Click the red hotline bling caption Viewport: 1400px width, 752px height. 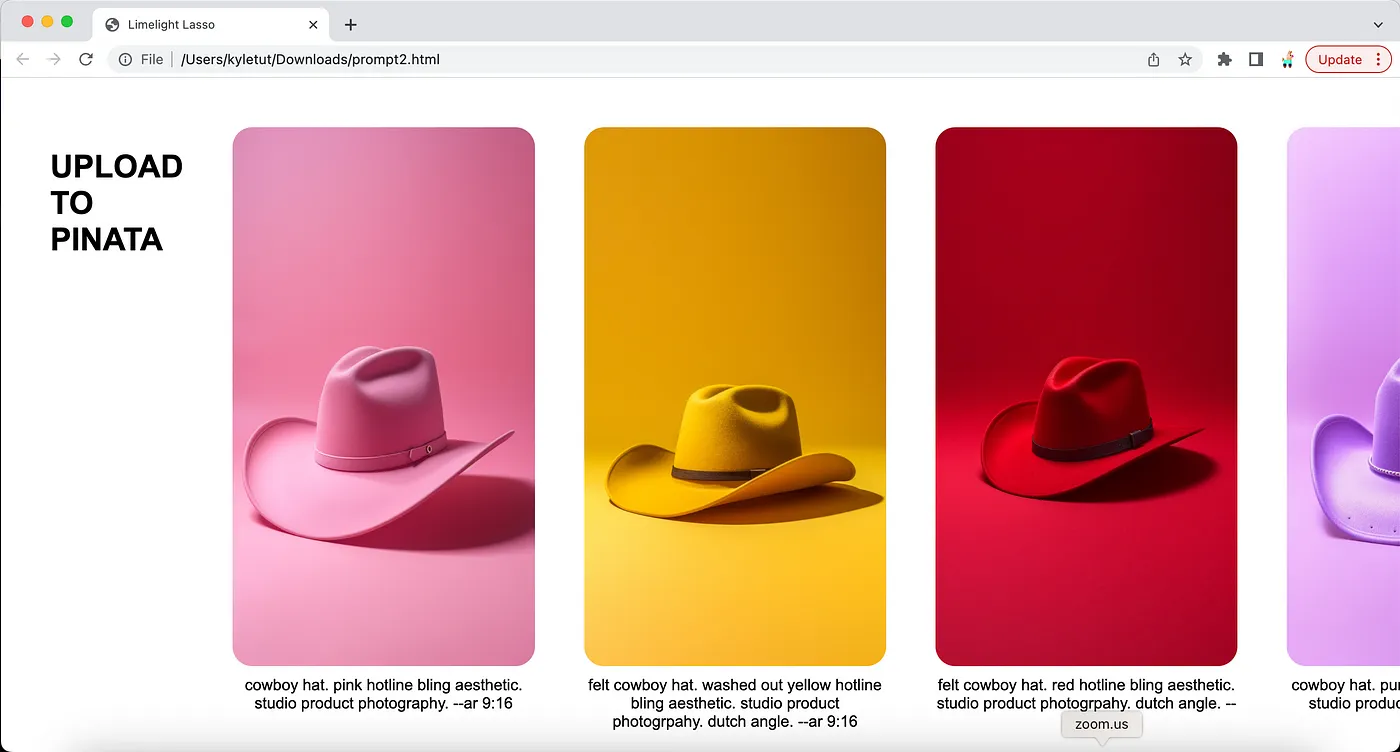1086,694
